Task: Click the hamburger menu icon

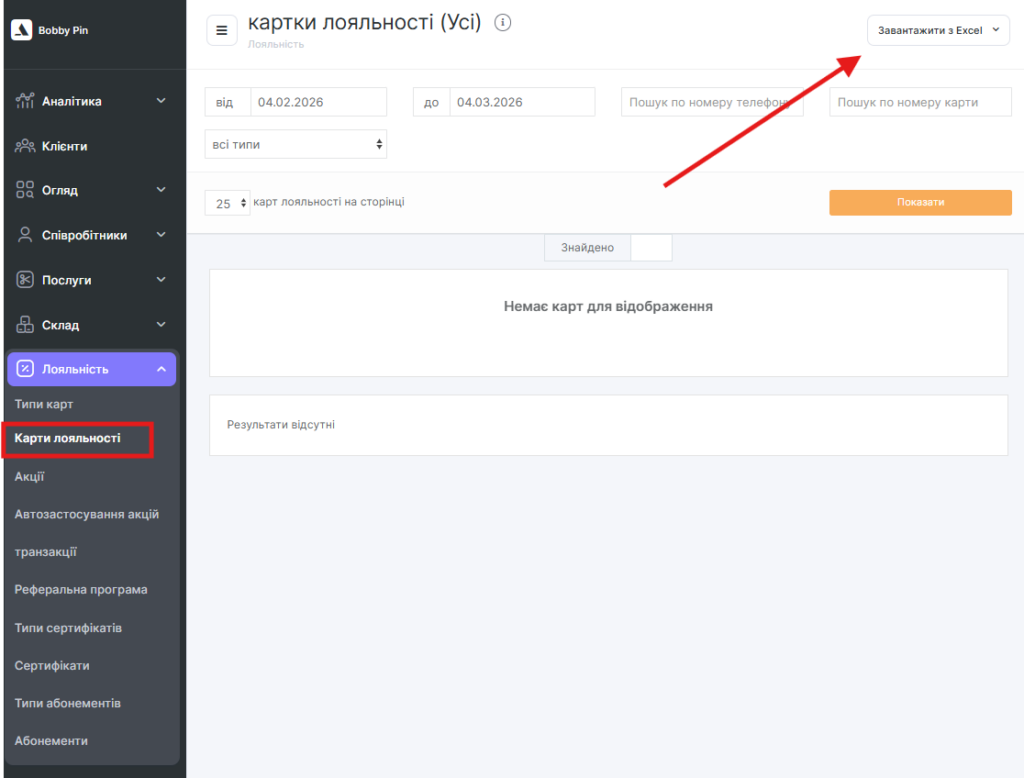Action: [221, 31]
